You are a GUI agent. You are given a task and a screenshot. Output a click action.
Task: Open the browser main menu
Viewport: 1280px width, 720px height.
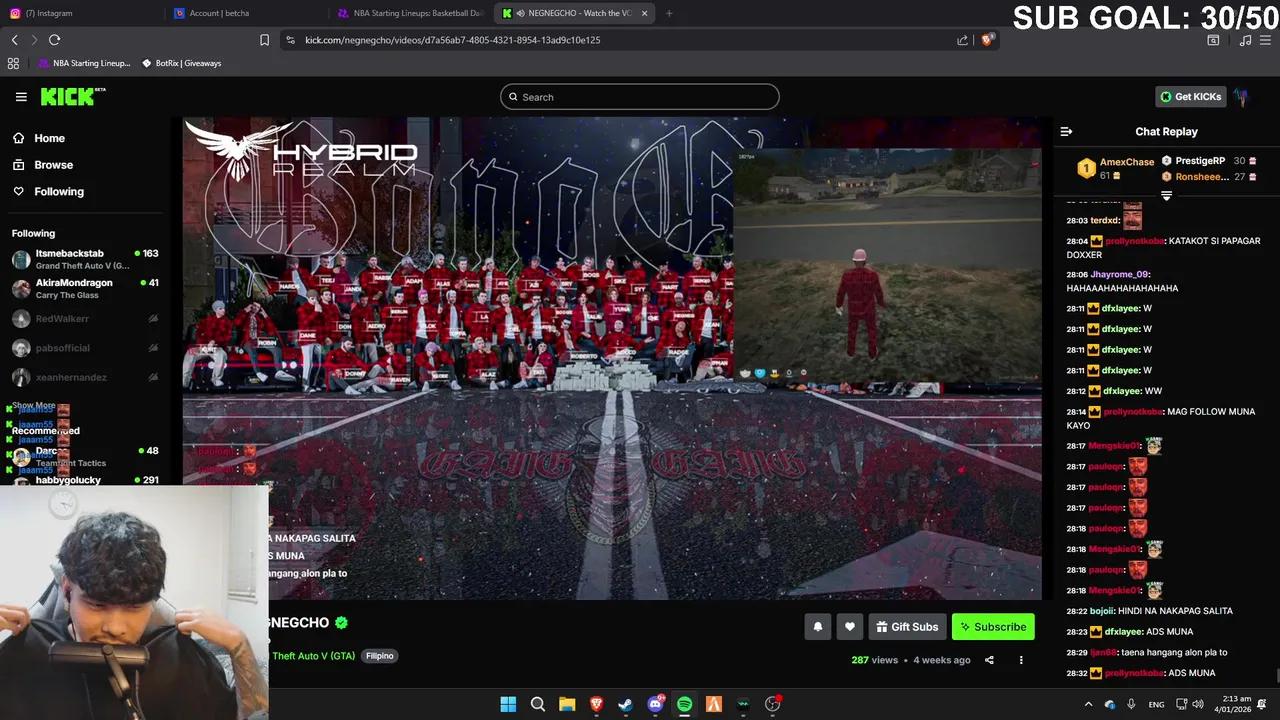1267,40
